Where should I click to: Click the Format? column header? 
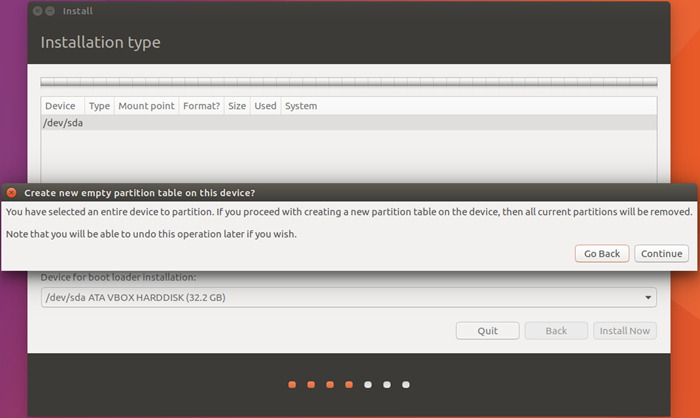pyautogui.click(x=201, y=106)
